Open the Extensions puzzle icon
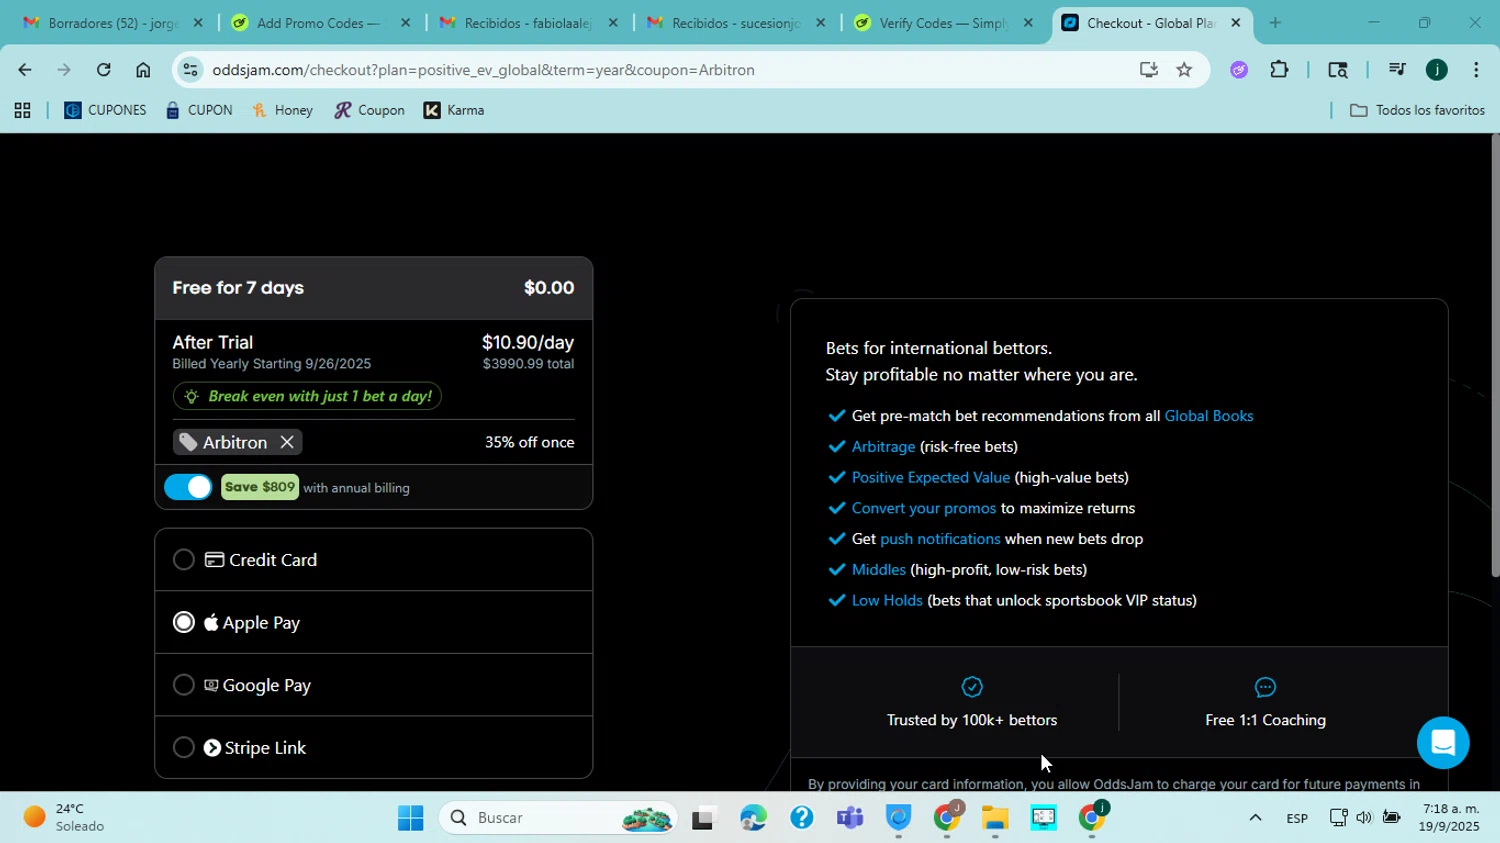Viewport: 1500px width, 843px height. tap(1279, 70)
